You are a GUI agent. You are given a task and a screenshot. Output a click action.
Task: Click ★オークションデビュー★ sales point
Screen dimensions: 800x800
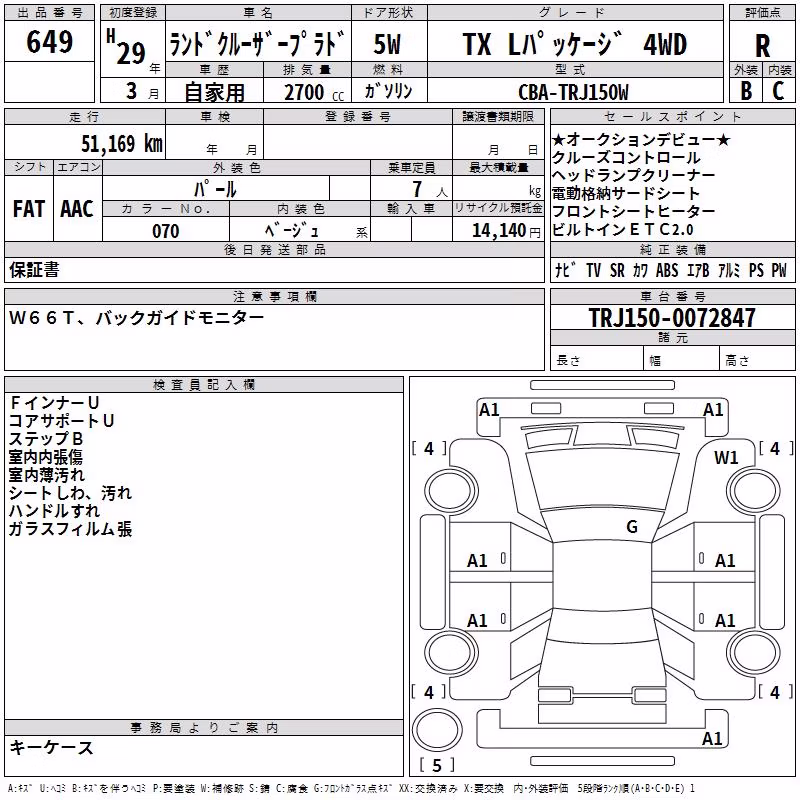[641, 139]
